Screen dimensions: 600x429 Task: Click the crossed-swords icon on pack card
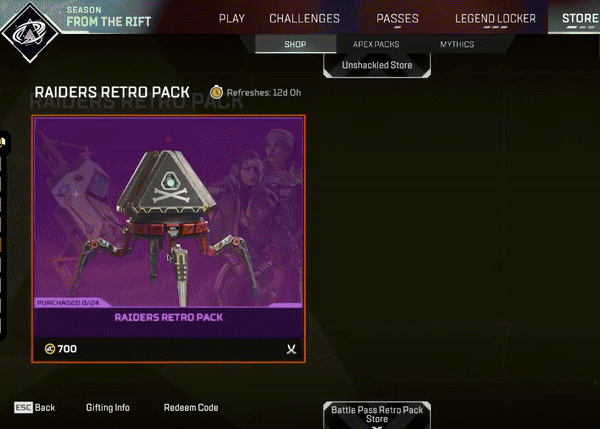coord(291,349)
